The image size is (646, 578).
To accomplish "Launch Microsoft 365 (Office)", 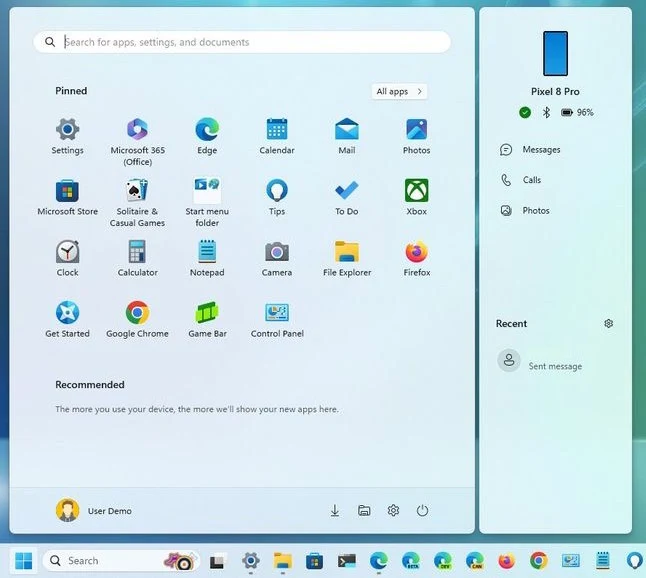I will pyautogui.click(x=138, y=142).
